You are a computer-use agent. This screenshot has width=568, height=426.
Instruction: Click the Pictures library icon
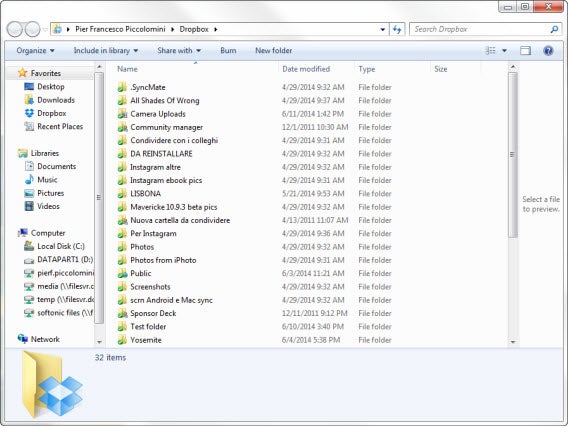(29, 193)
